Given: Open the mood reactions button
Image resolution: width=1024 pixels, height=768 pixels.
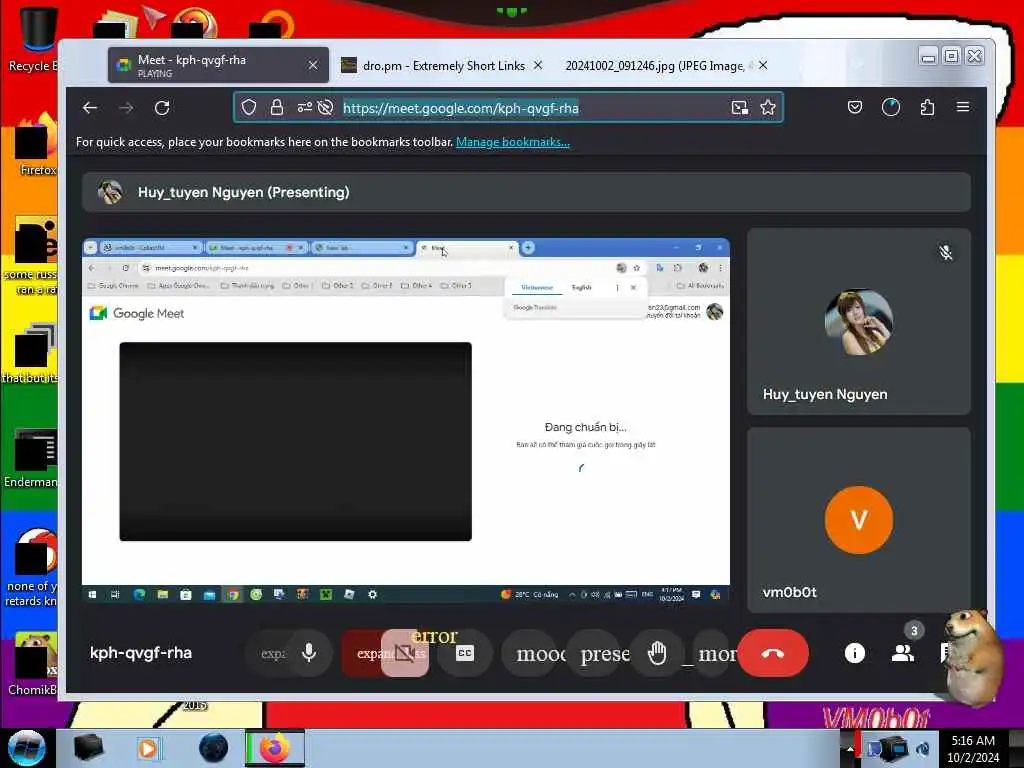Looking at the screenshot, I should [536, 653].
